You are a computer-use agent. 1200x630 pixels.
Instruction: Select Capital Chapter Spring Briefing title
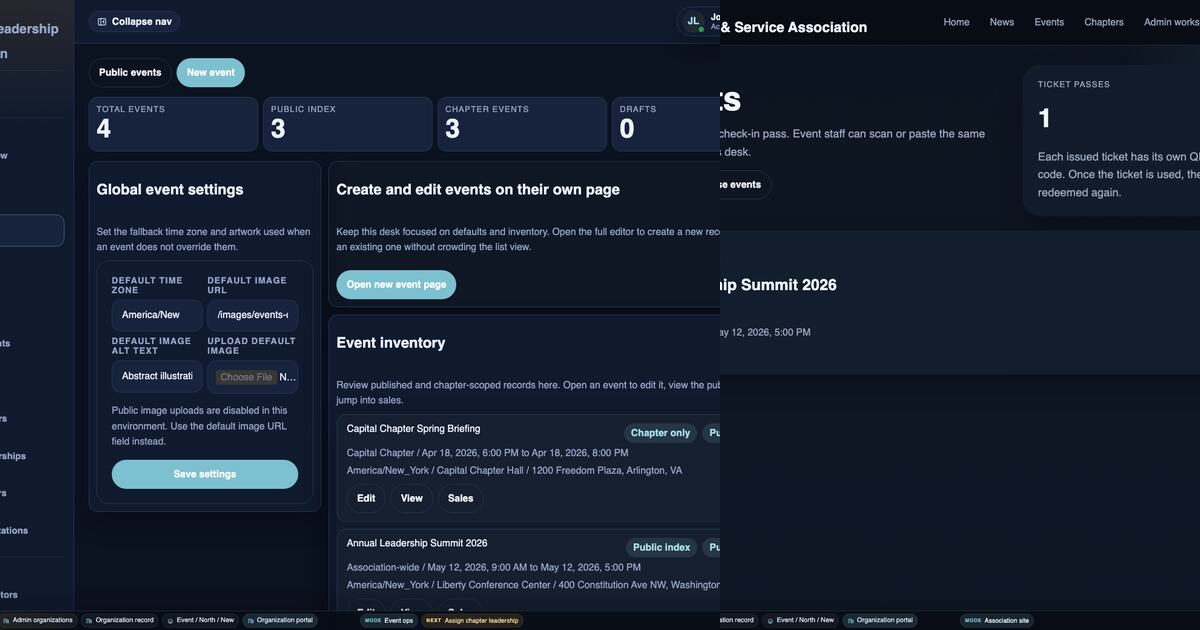tap(413, 429)
